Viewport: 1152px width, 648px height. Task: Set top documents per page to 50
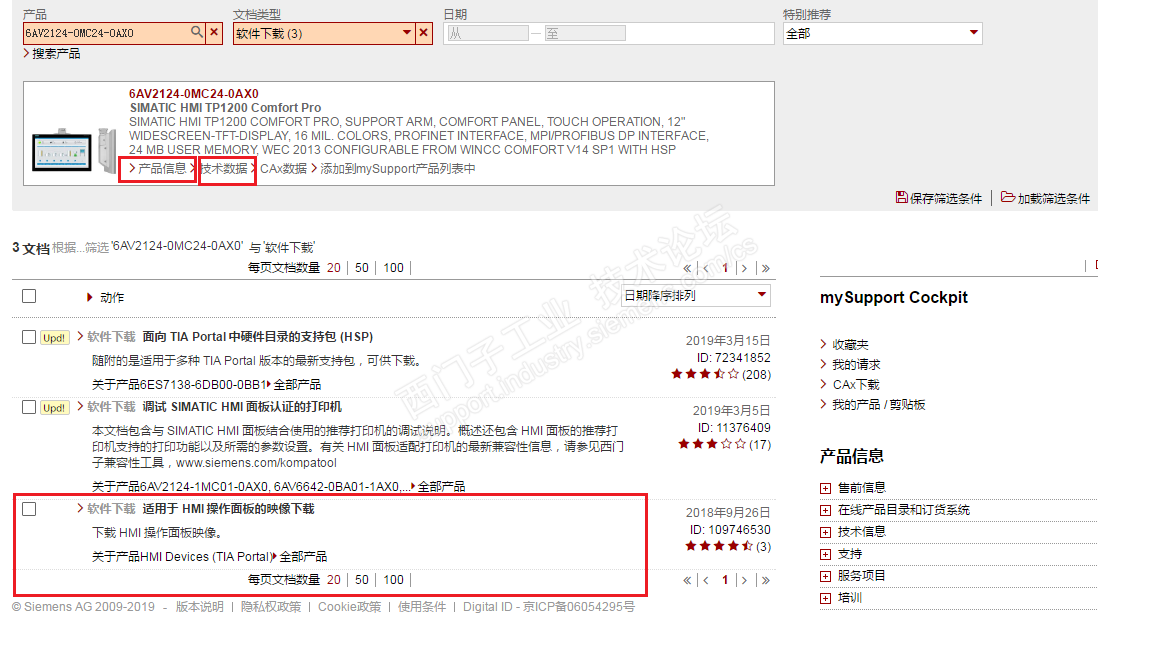[361, 267]
